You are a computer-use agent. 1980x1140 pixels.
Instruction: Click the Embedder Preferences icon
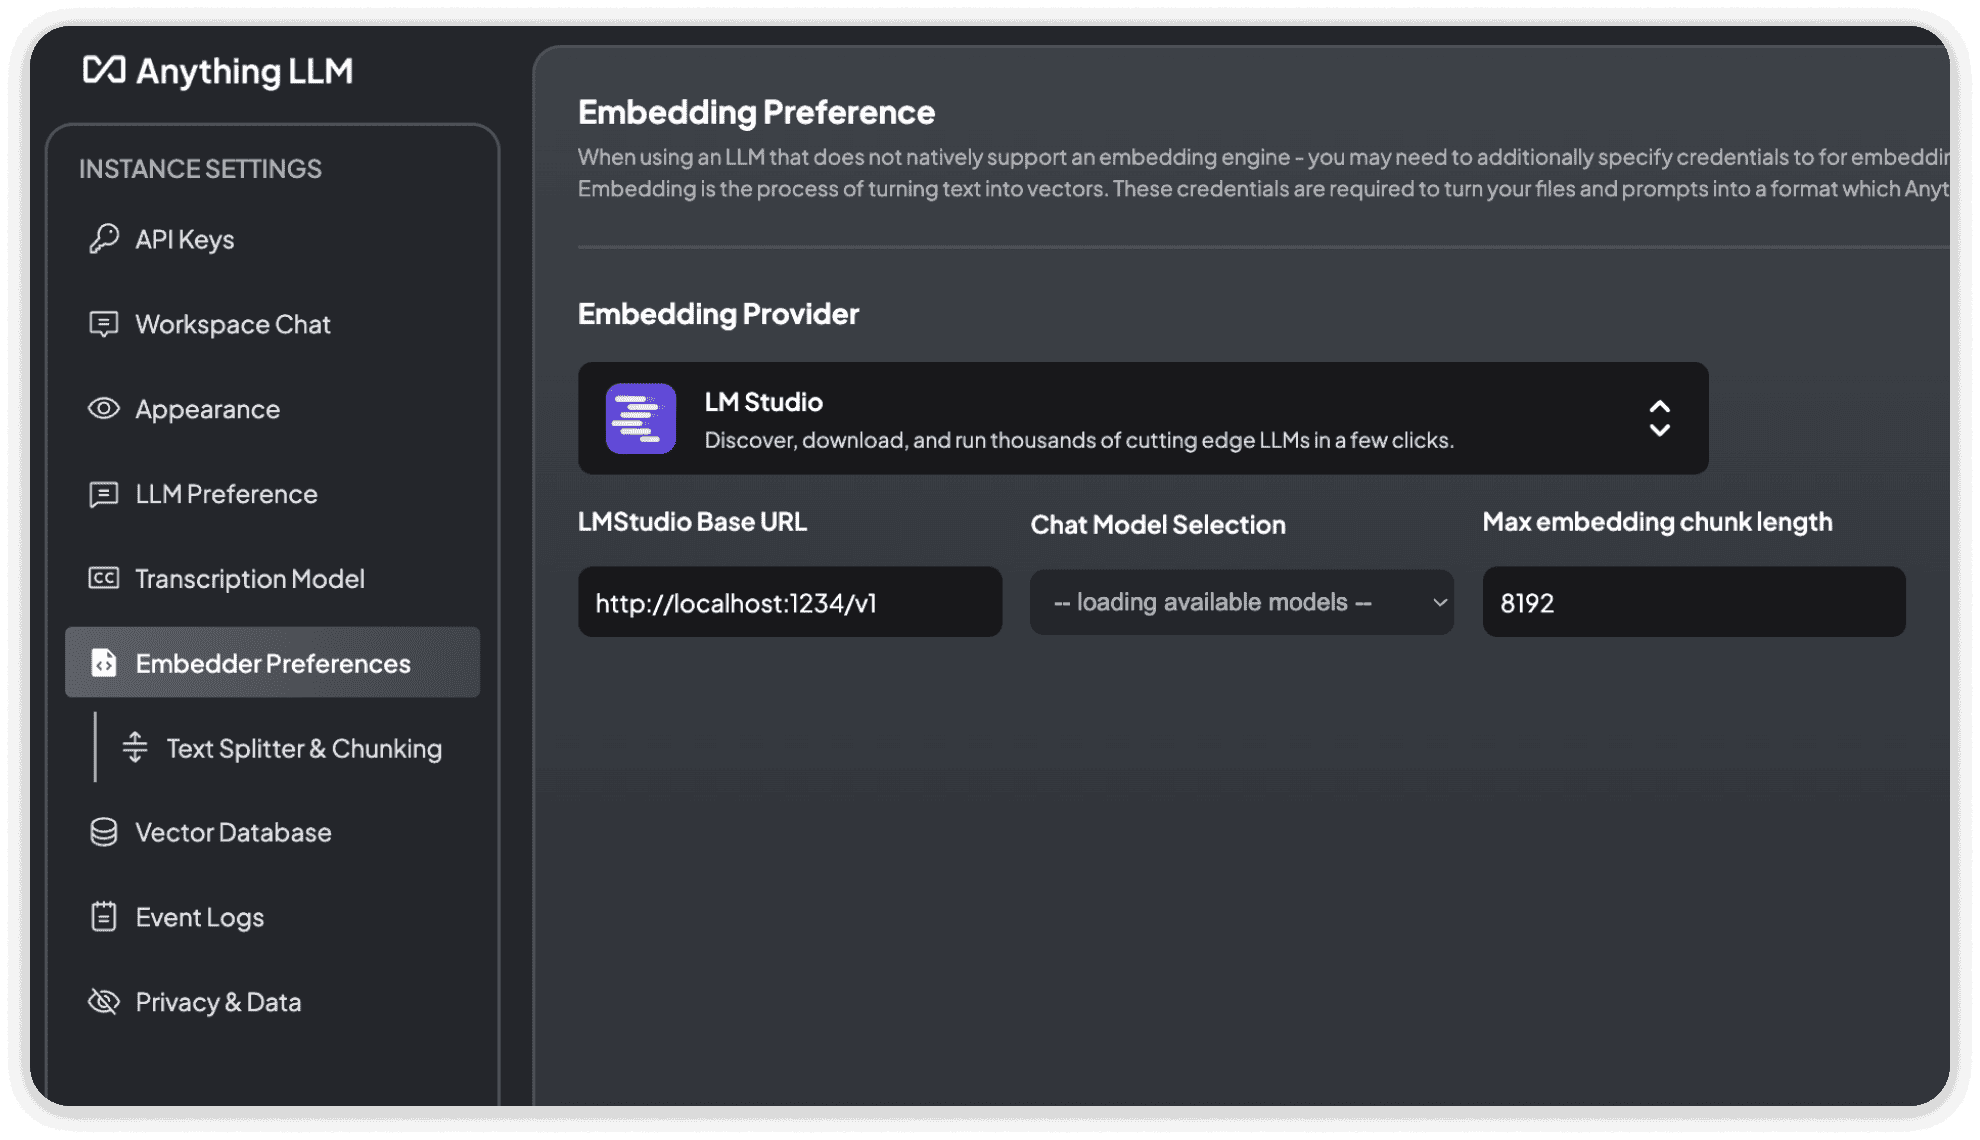tap(106, 663)
